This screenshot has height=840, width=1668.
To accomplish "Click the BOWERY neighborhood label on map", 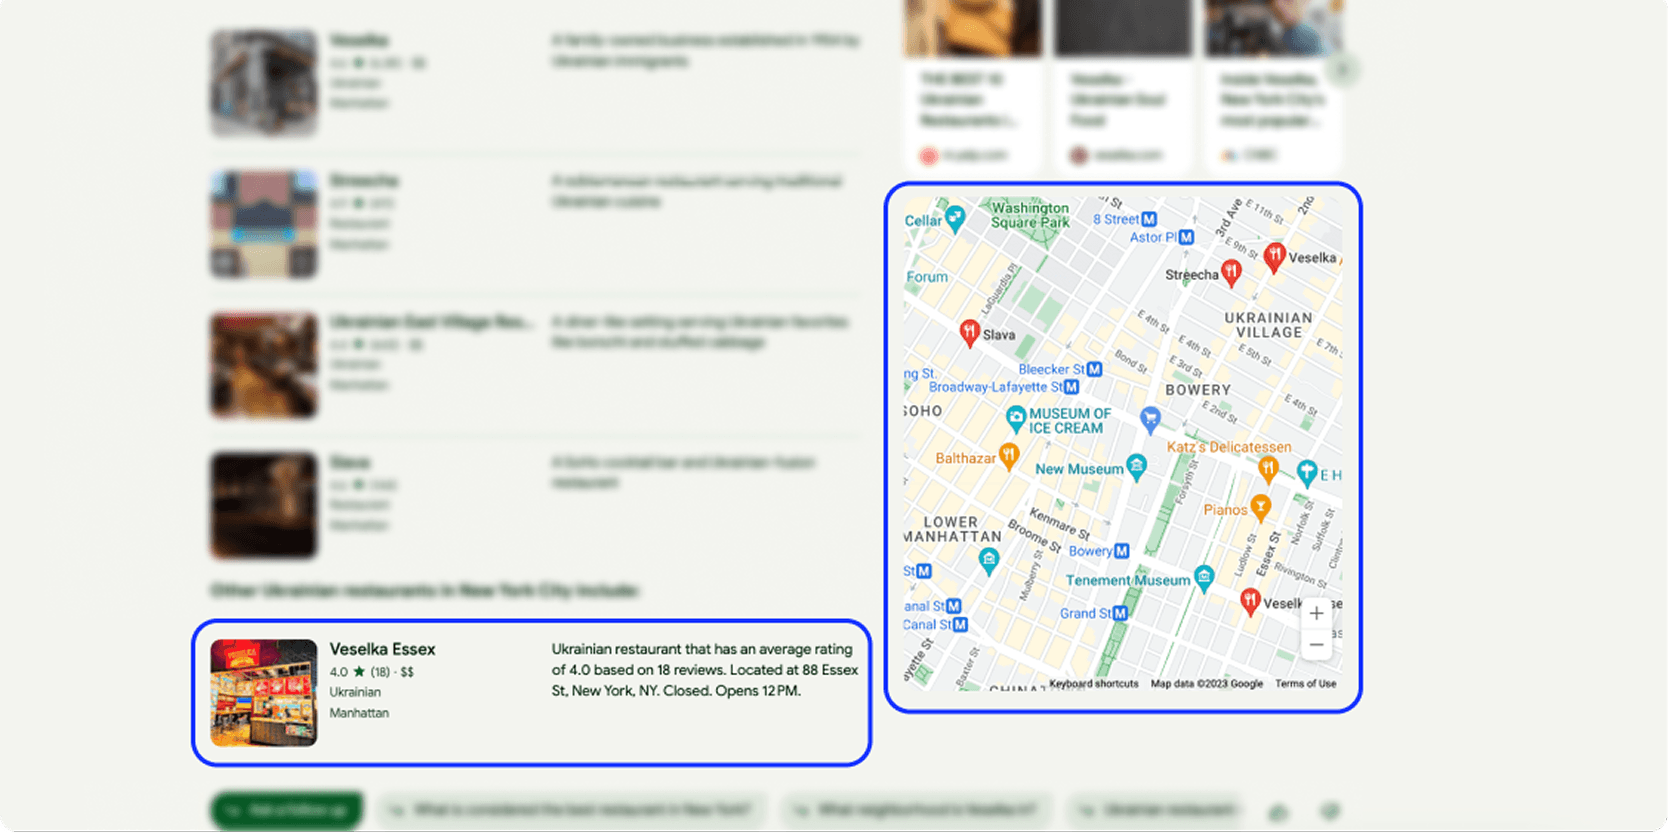I will [x=1198, y=390].
